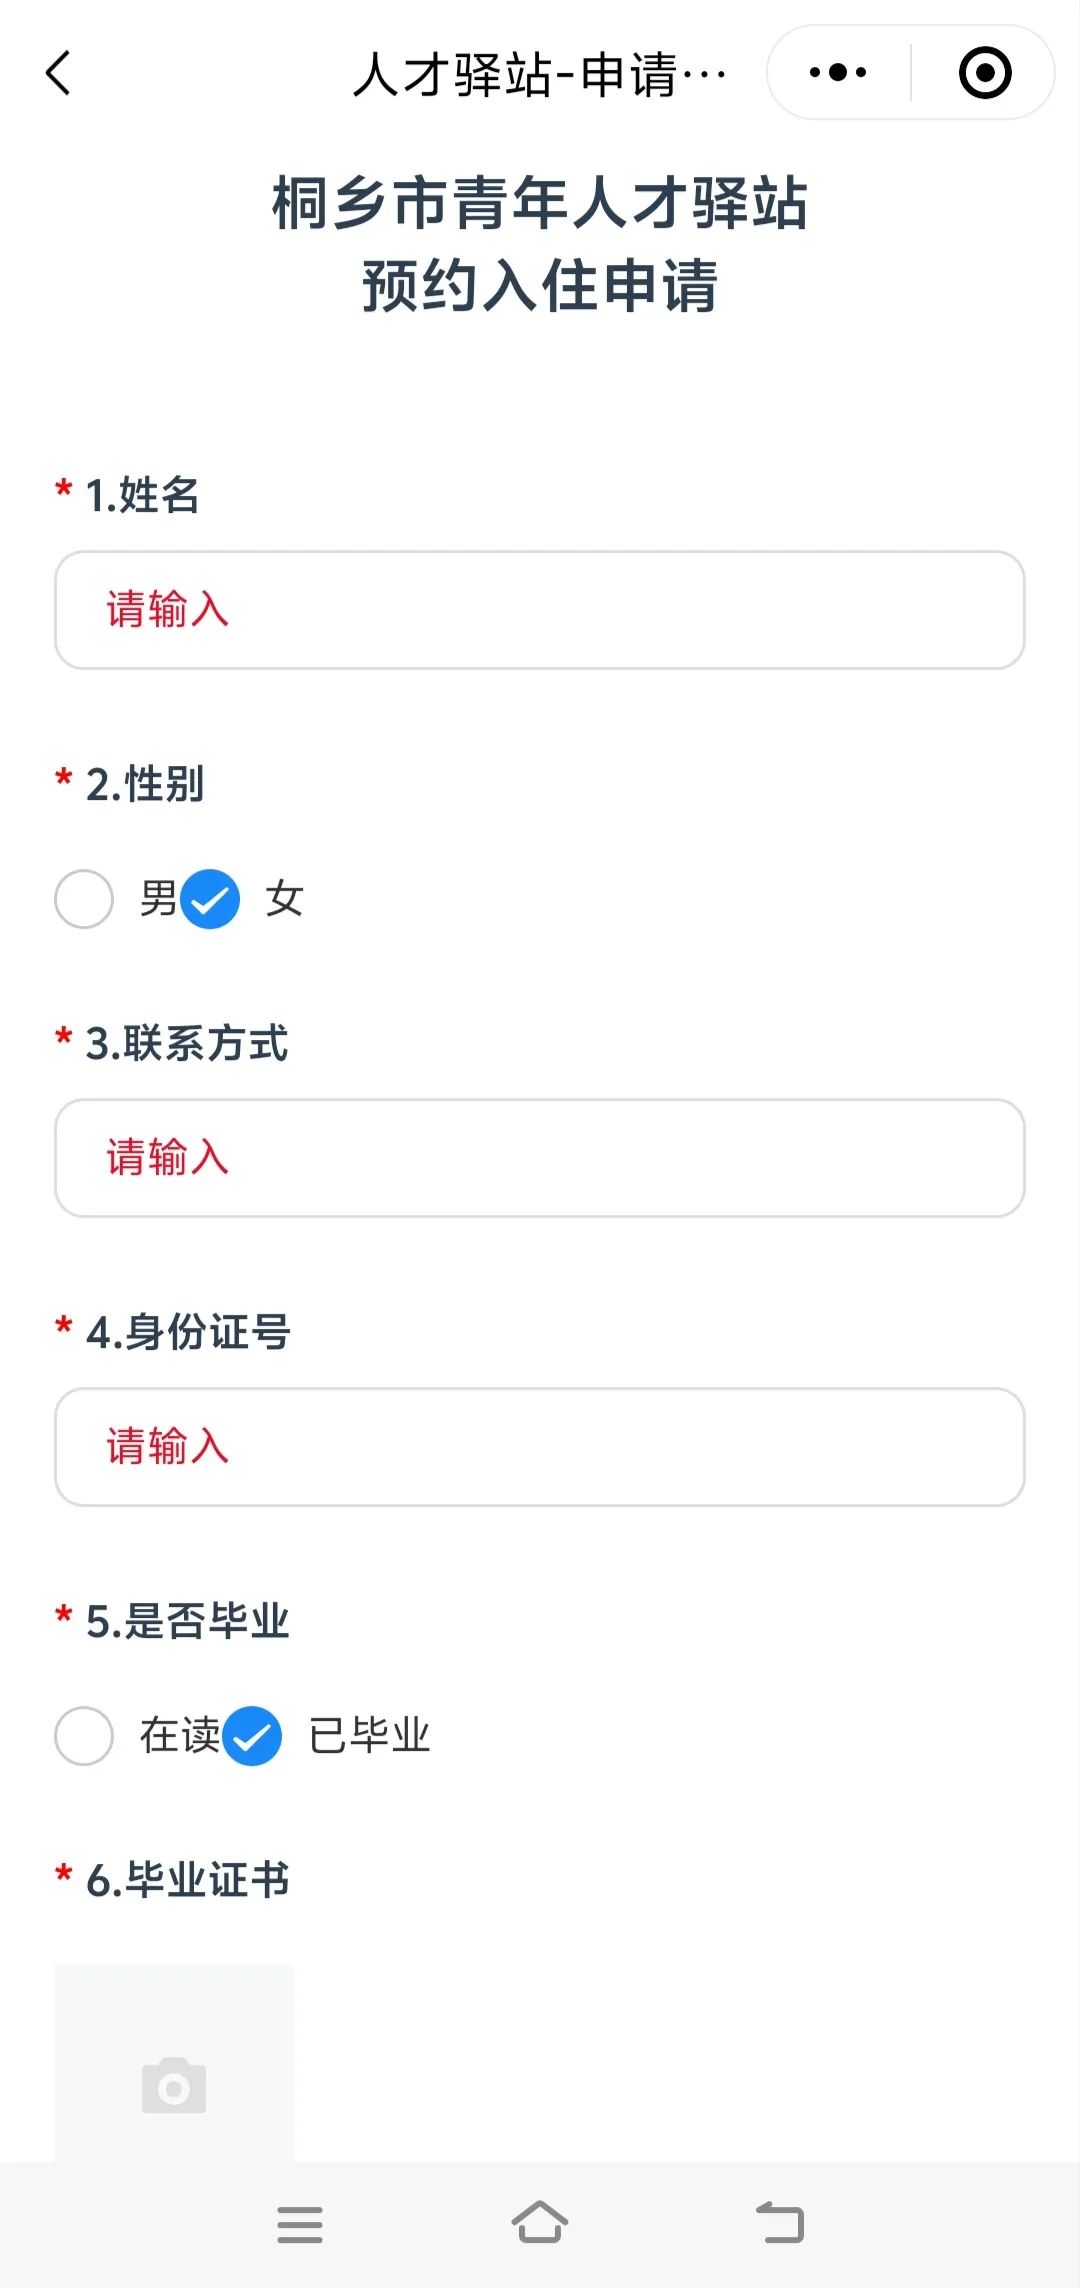Close the mini program with the circle icon
The image size is (1080, 2288).
click(x=985, y=73)
